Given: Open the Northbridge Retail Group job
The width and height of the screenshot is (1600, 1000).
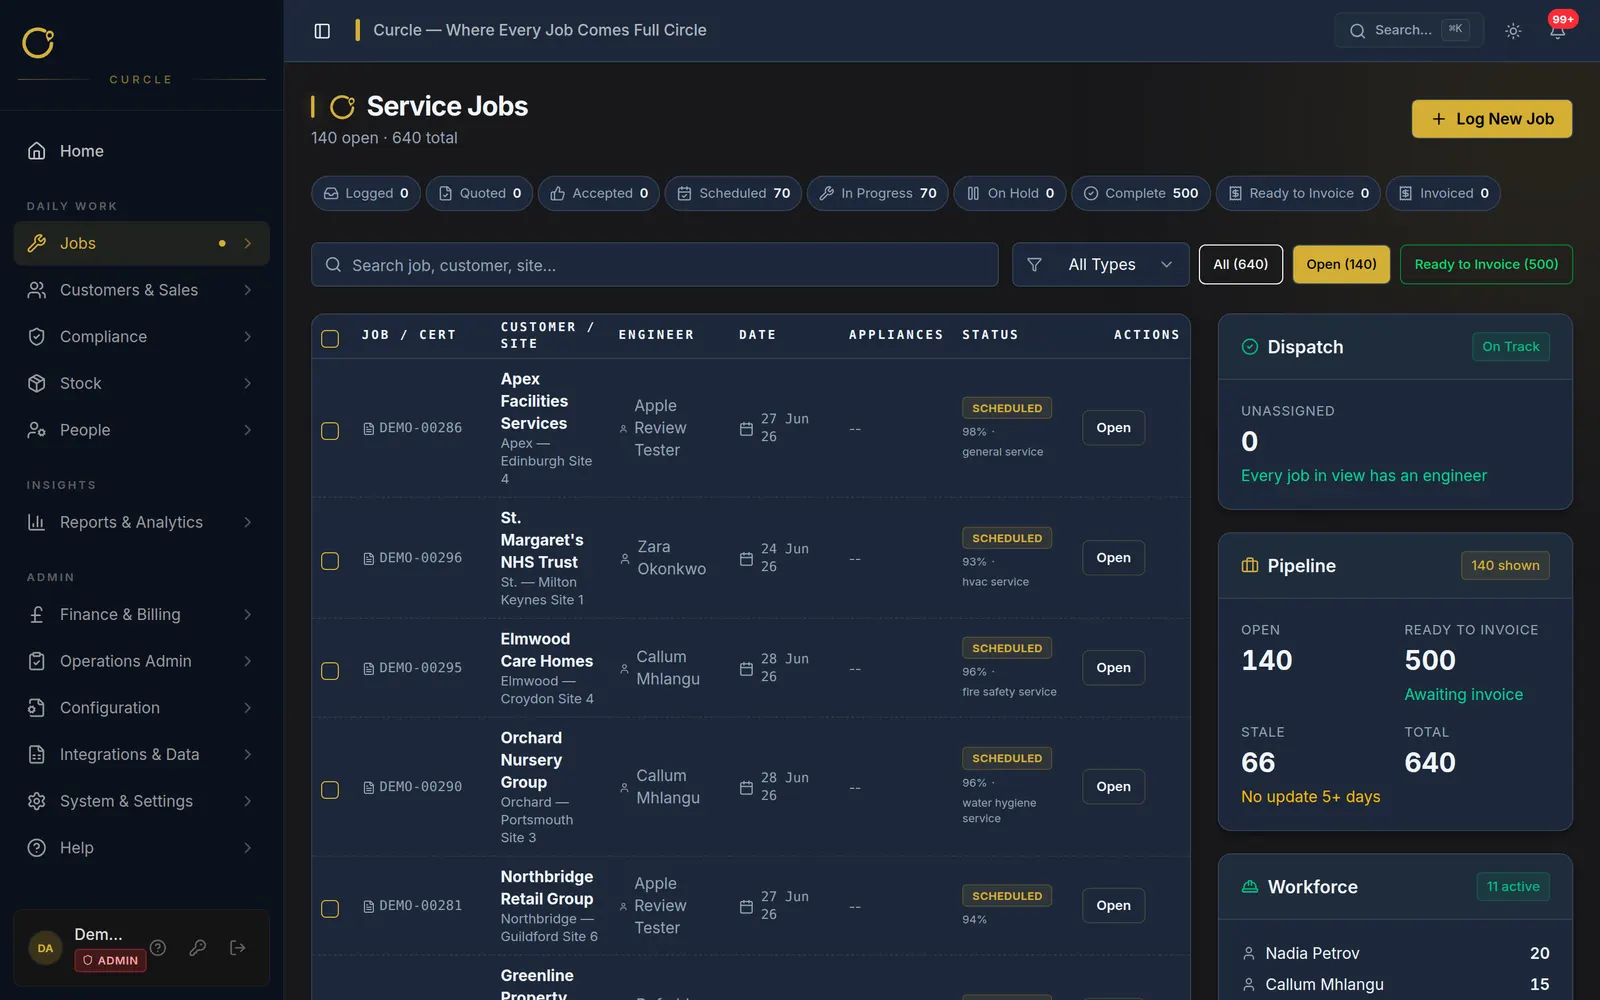Looking at the screenshot, I should [1113, 906].
